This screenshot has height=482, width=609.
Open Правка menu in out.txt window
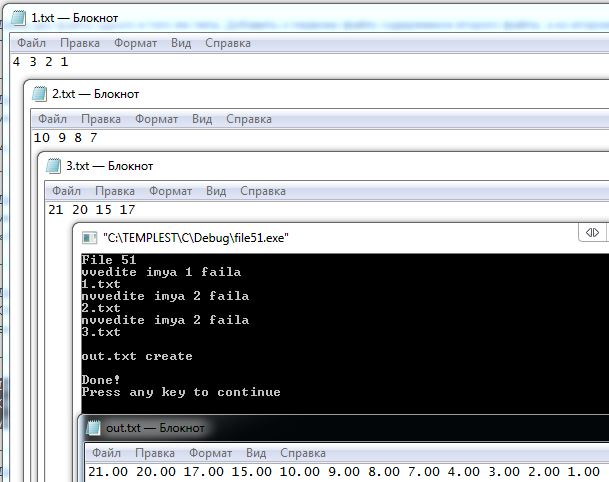coord(155,453)
